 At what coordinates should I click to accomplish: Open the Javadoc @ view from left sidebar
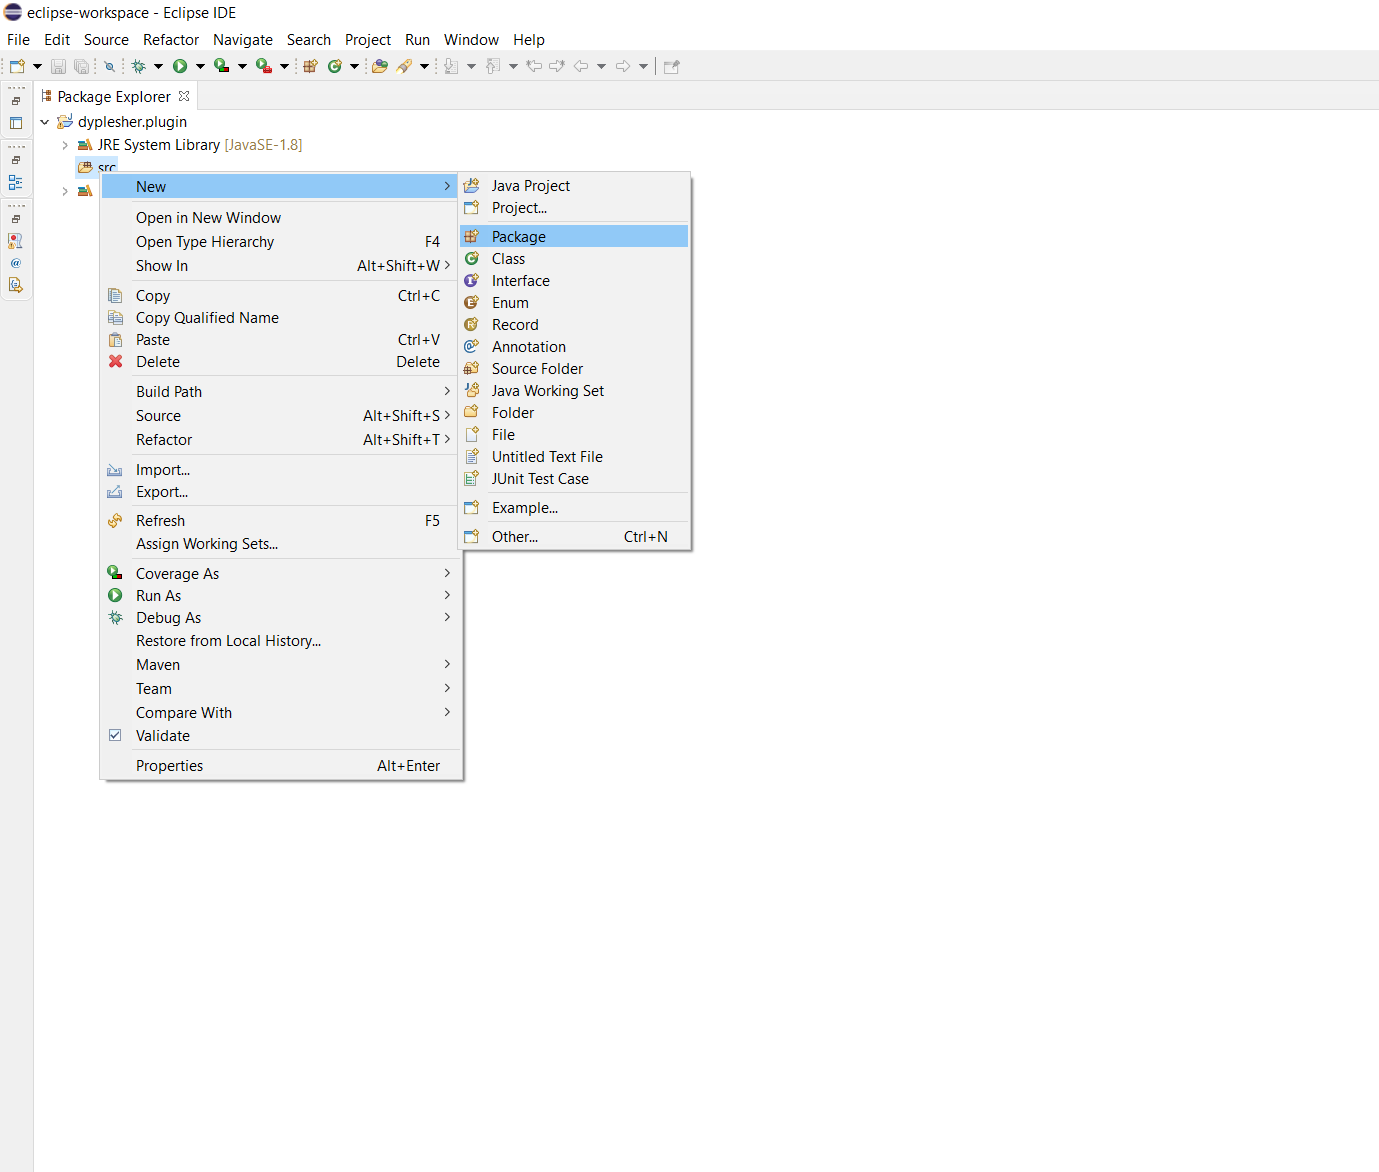(x=15, y=263)
